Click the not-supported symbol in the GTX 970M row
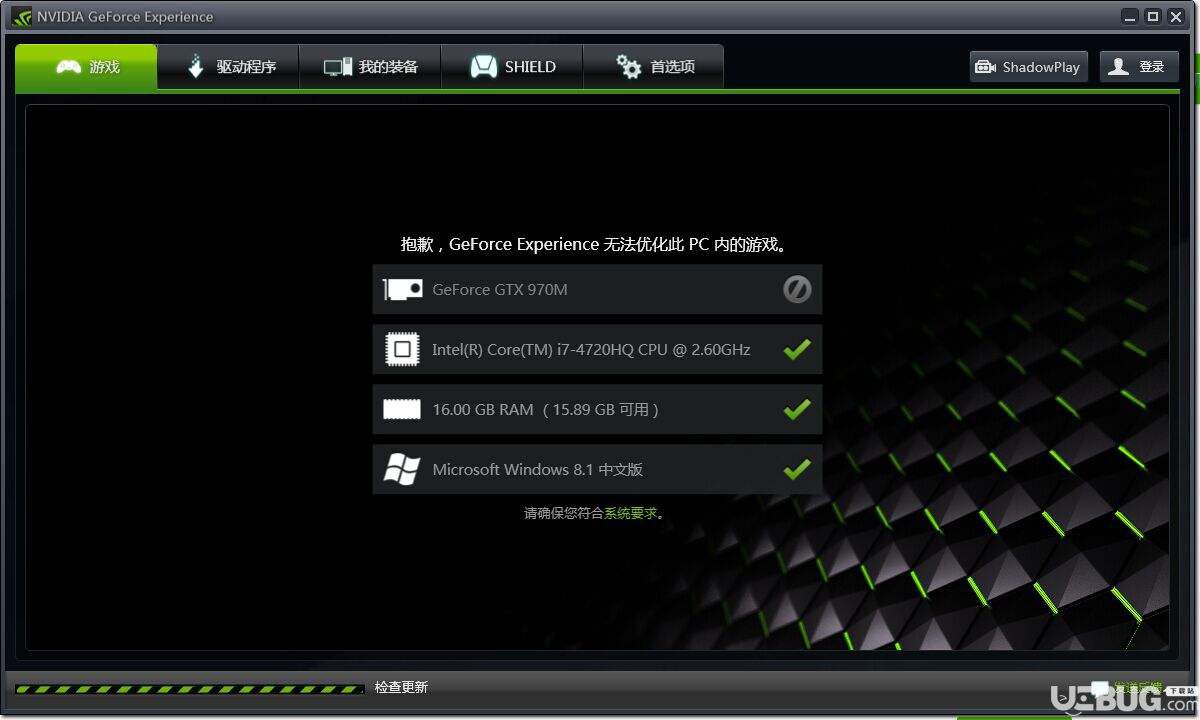The height and width of the screenshot is (720, 1200). [797, 289]
